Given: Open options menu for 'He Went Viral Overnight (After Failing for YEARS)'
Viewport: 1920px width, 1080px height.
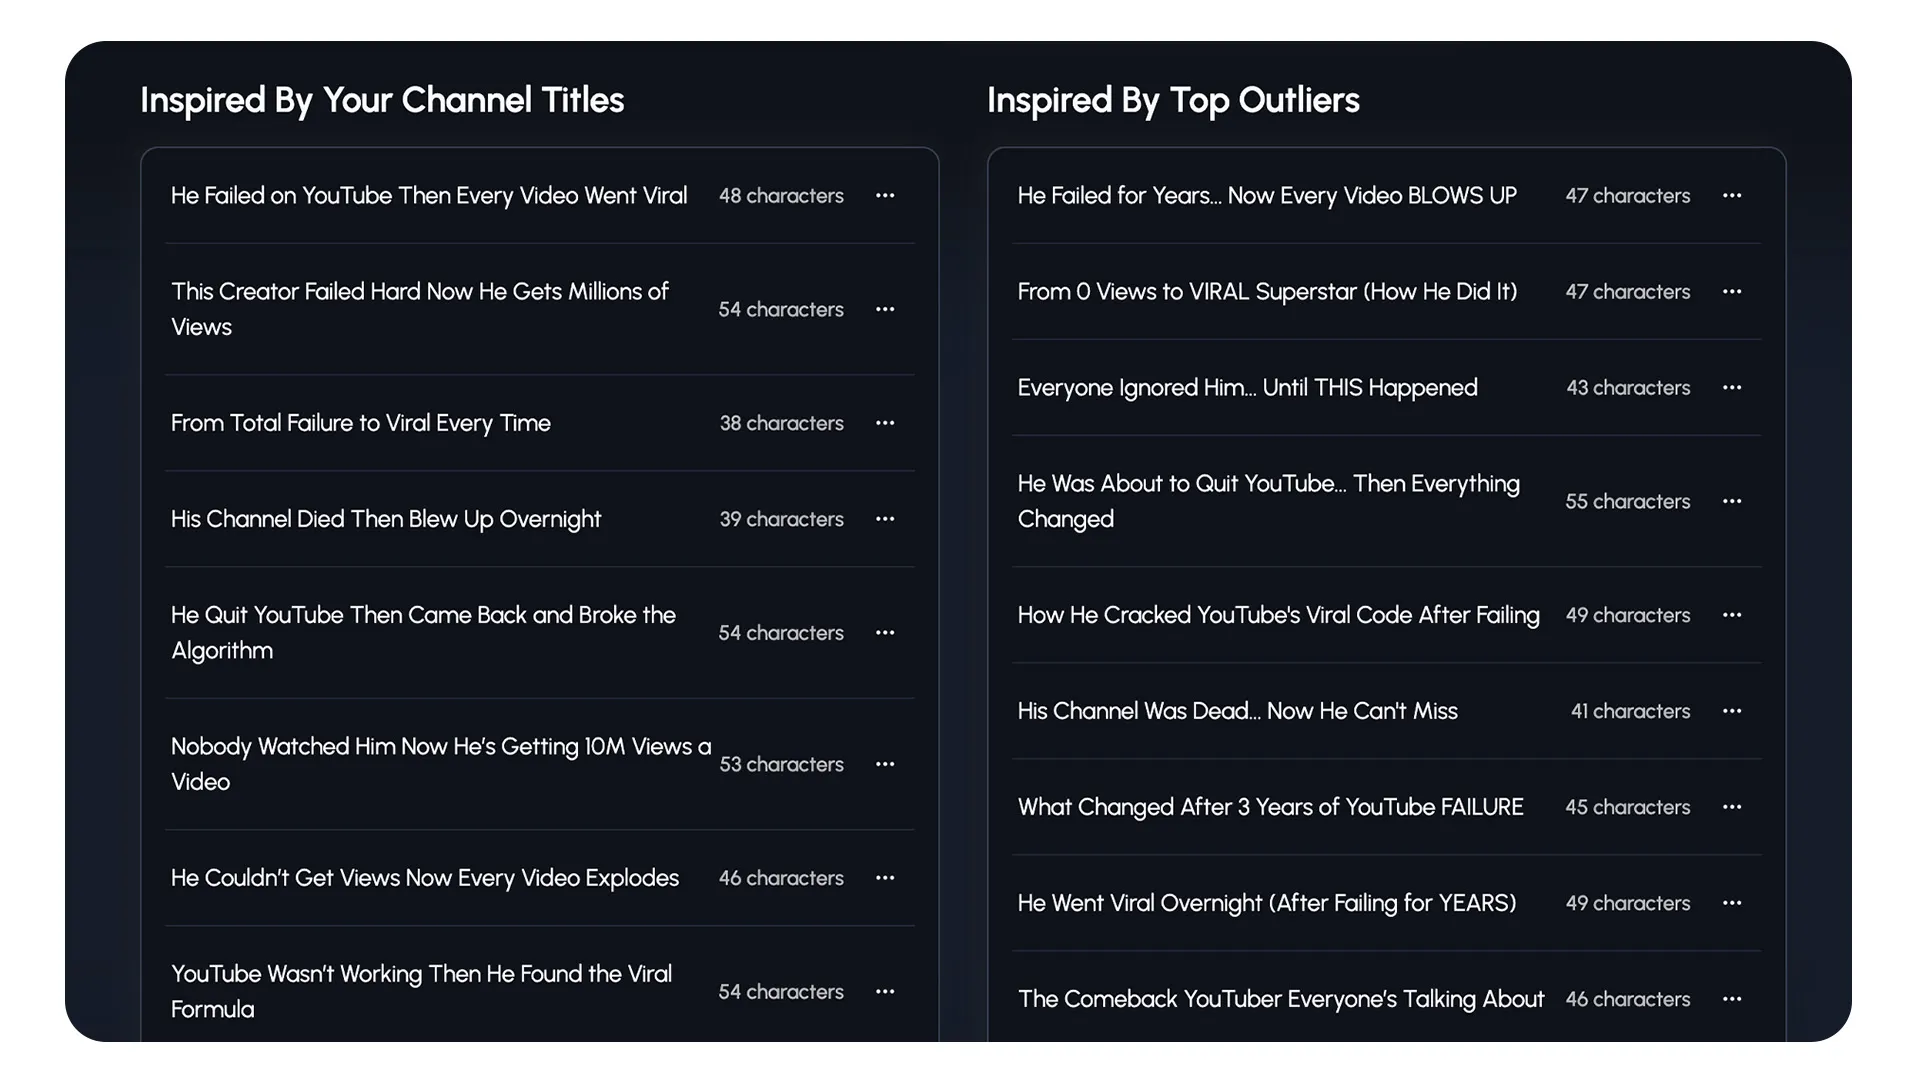Looking at the screenshot, I should tap(1733, 903).
